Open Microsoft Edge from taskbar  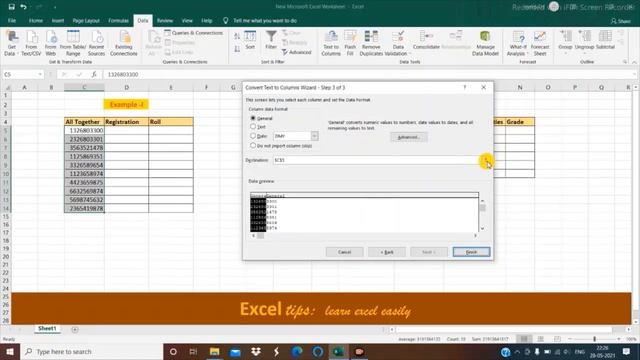click(x=297, y=351)
